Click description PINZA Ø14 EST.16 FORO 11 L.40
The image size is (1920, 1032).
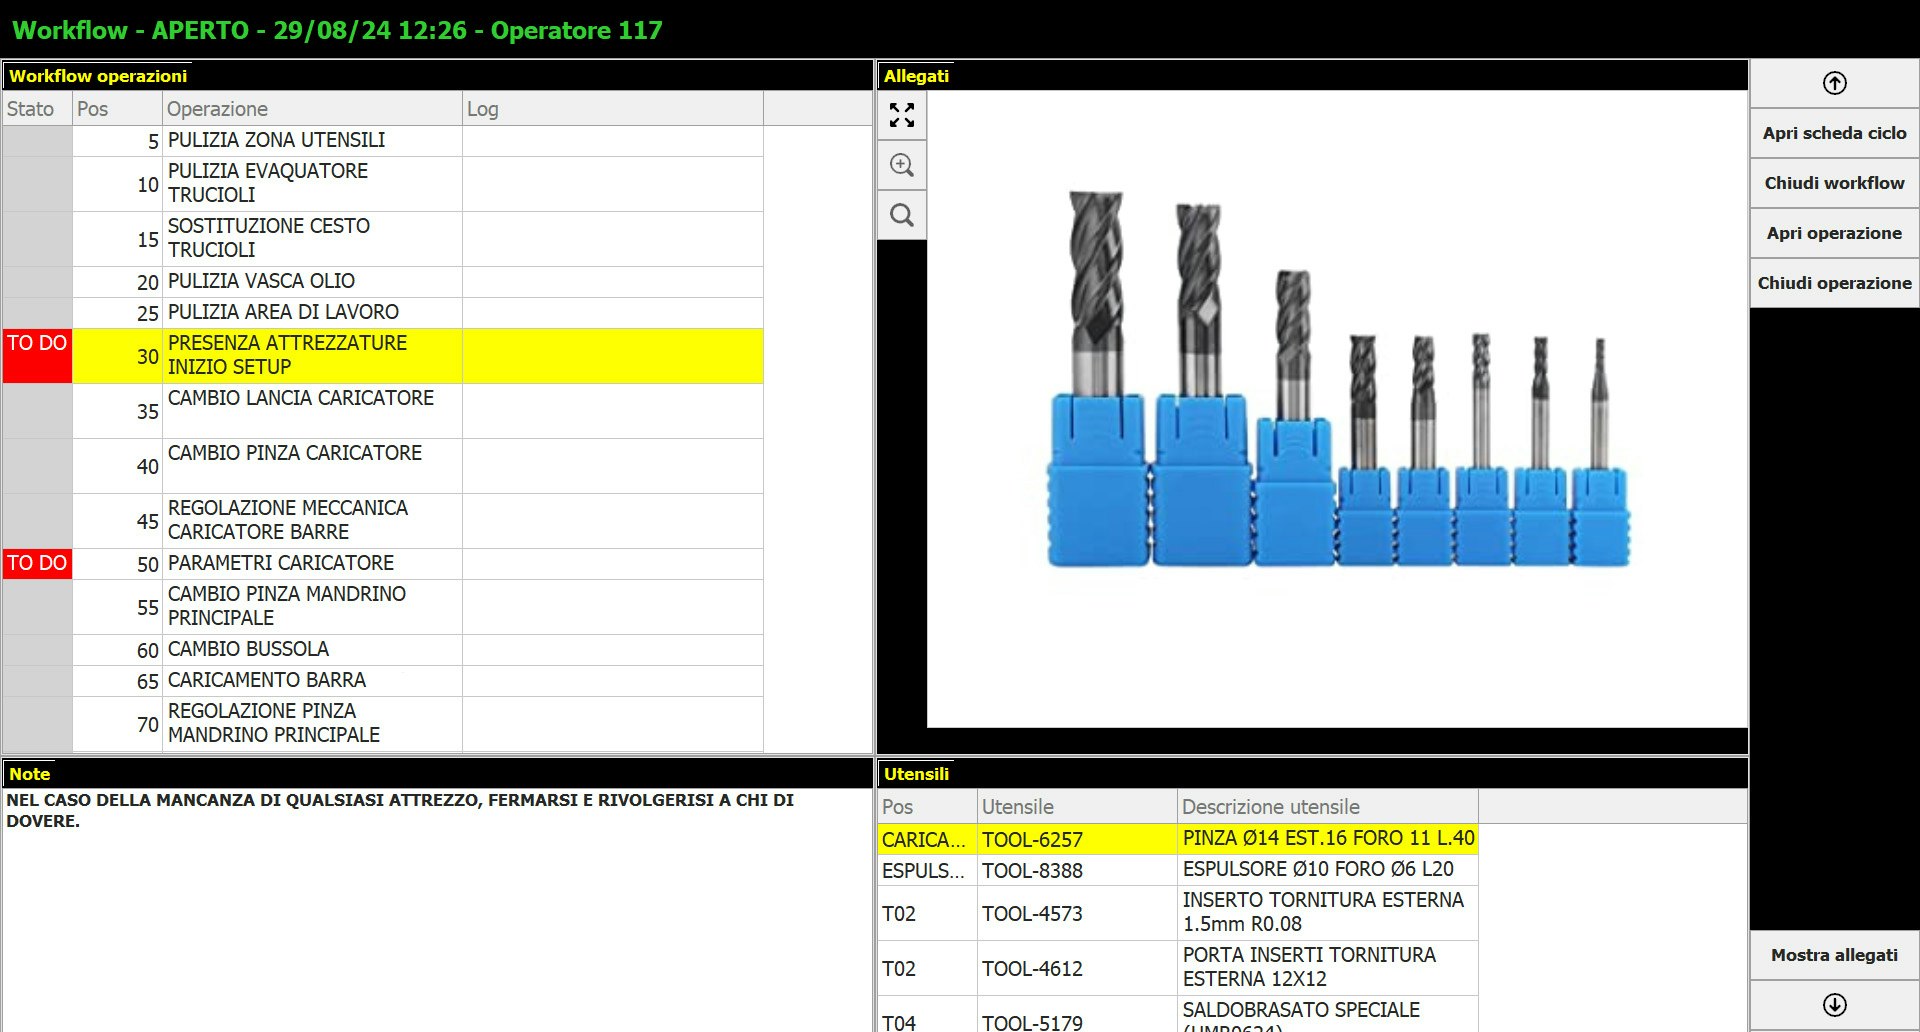click(x=1328, y=839)
